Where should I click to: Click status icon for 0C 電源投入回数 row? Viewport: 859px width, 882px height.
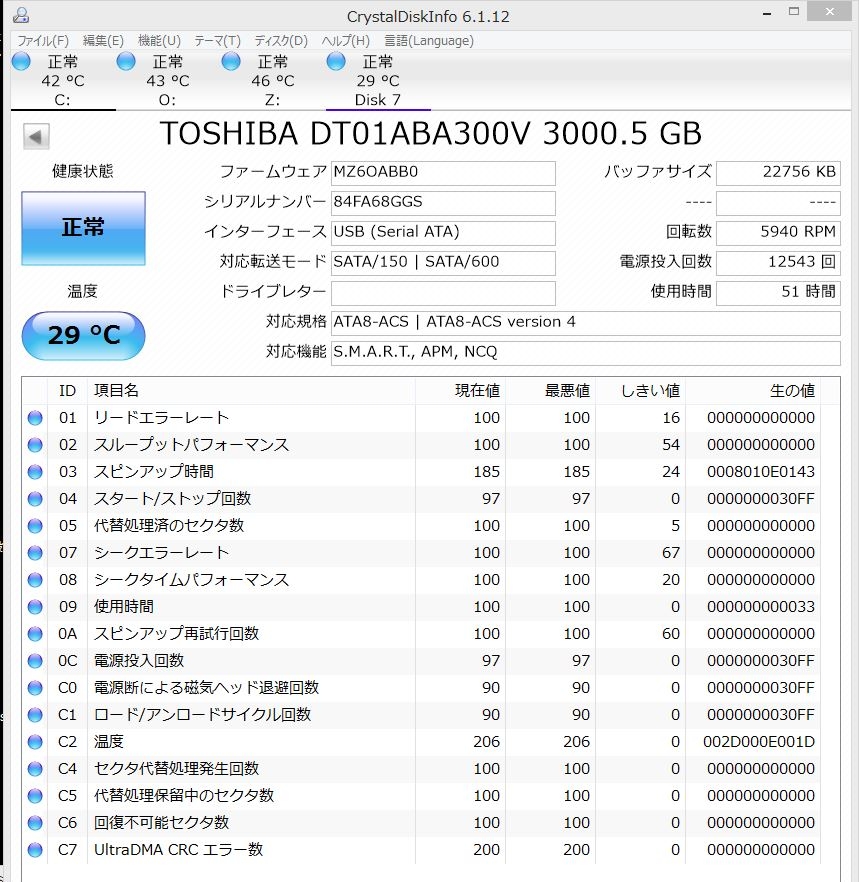pos(35,661)
